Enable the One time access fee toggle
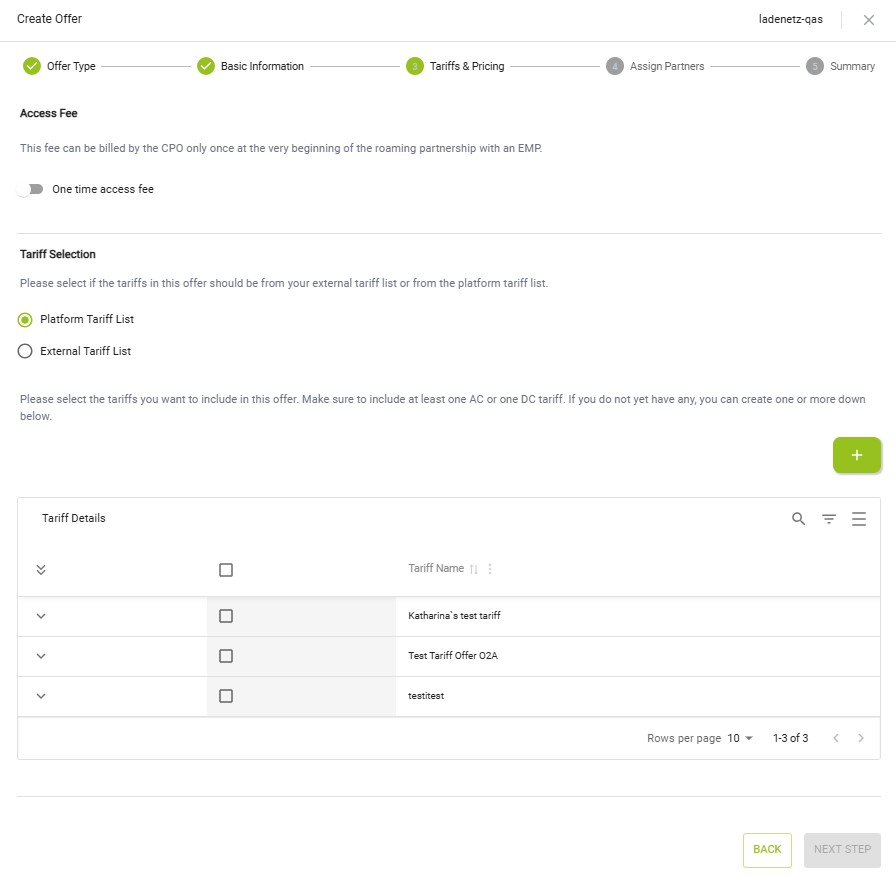Screen dimensions: 896x891 tap(32, 189)
